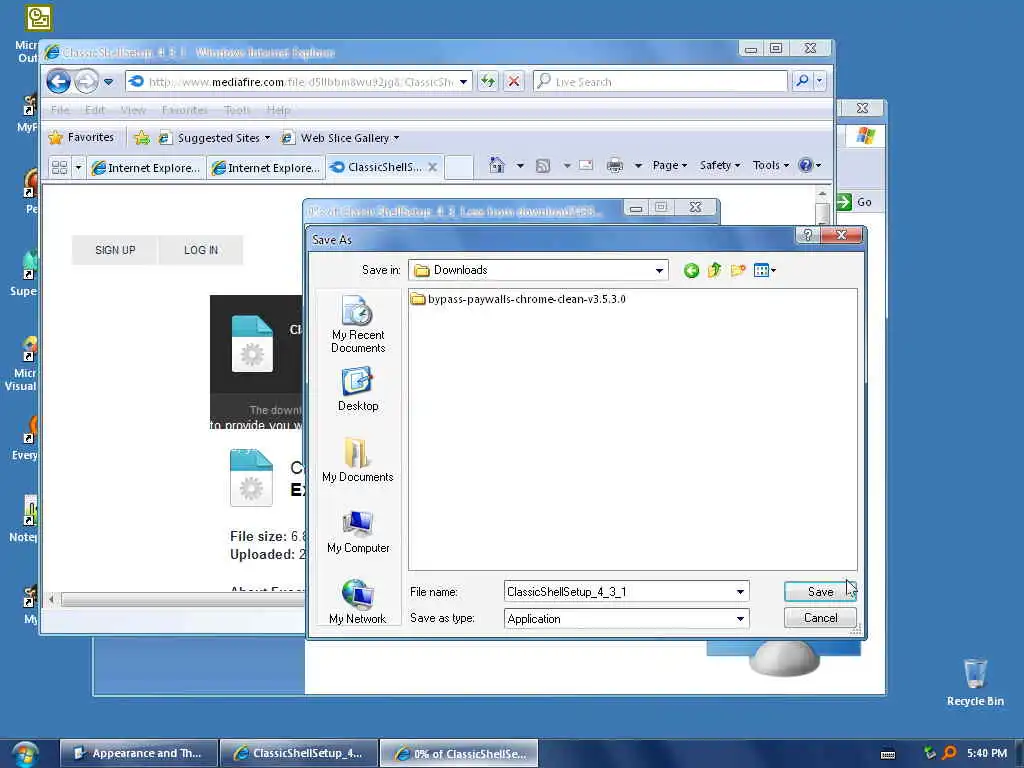Click the Quick Tabs grid icon

coord(59,167)
